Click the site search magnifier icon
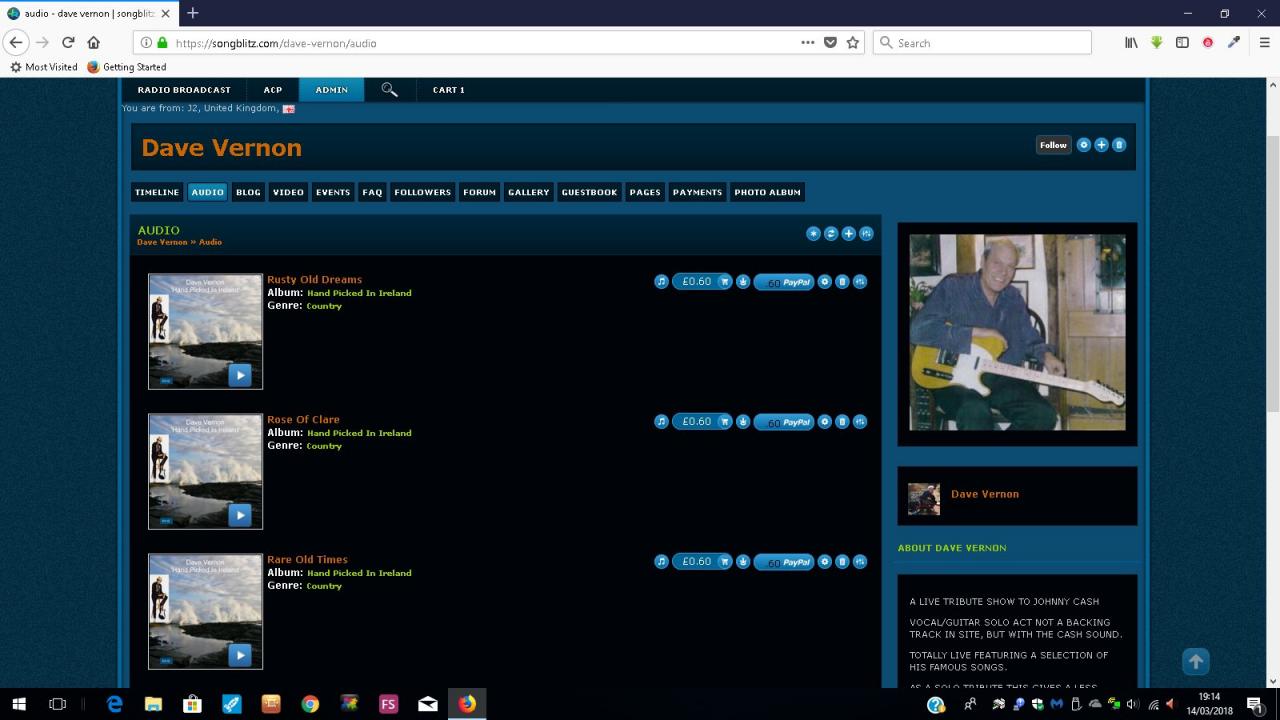 pyautogui.click(x=389, y=90)
